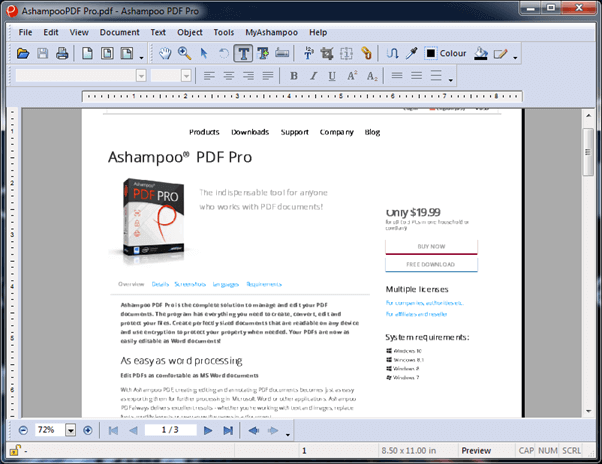Viewport: 602px width, 464px height.
Task: Go to previous view with back arrow
Action: [x=253, y=430]
